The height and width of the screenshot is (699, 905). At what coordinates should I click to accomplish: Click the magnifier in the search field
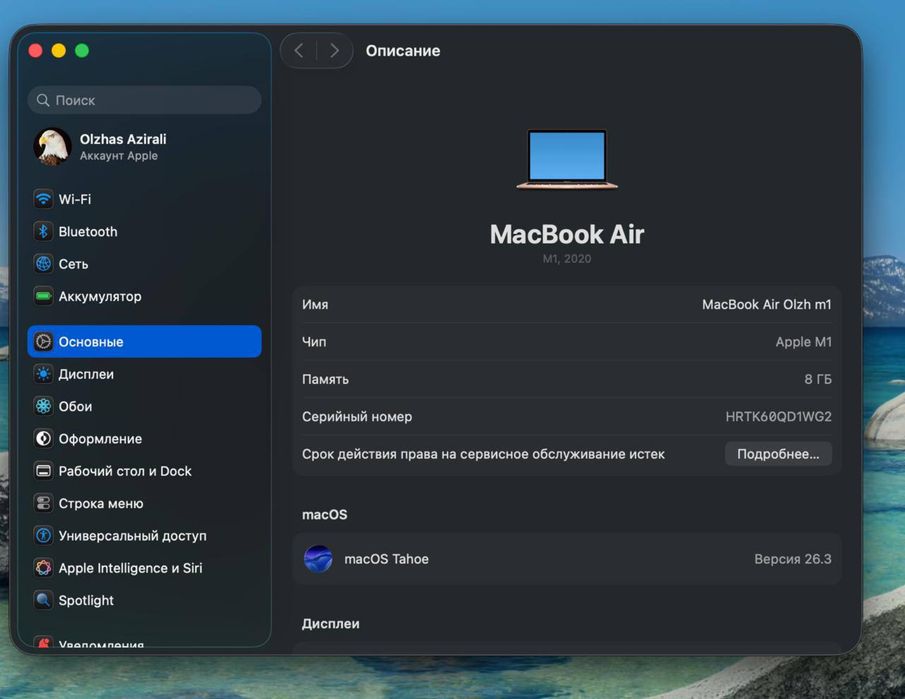pos(43,100)
